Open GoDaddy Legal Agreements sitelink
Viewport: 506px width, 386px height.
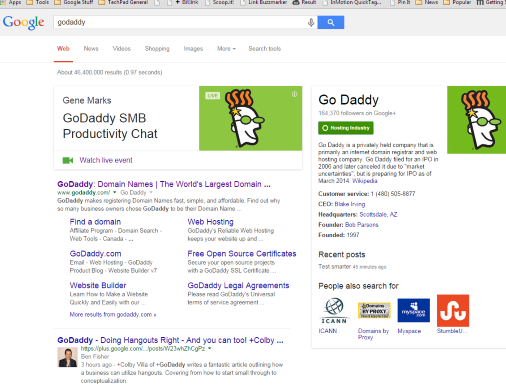coord(238,286)
